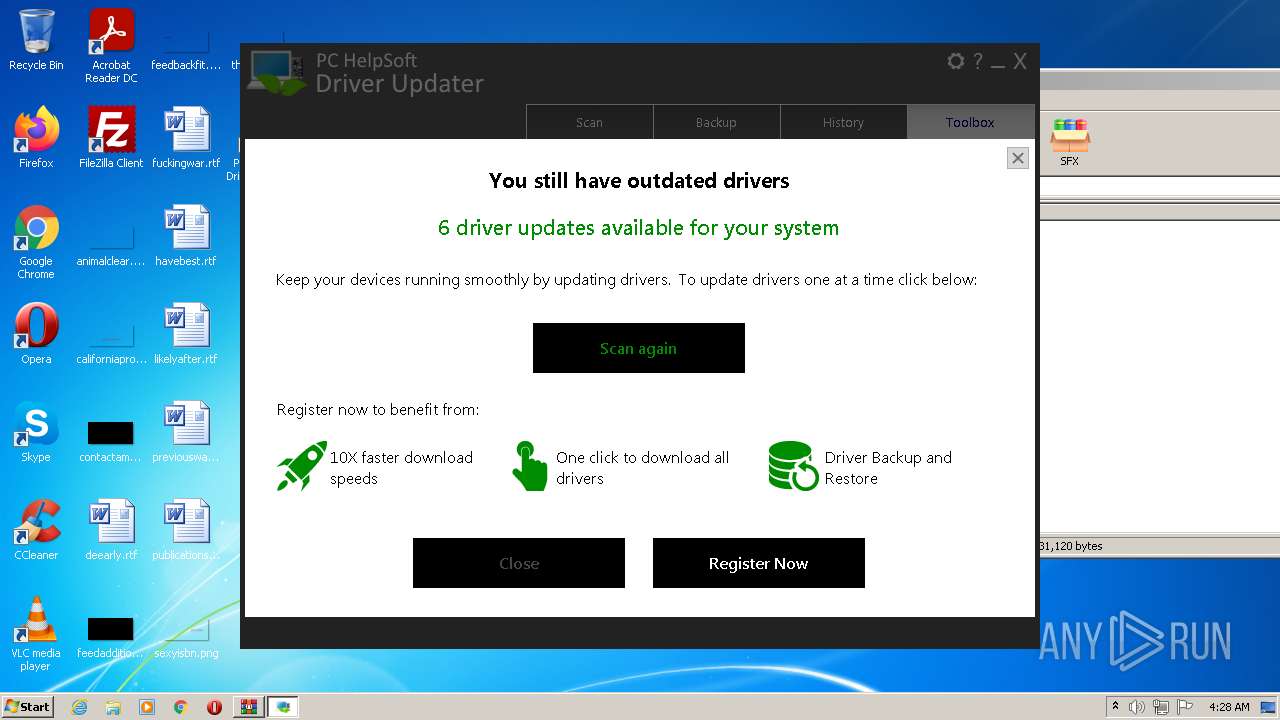Open Google Chrome desktop shortcut
The width and height of the screenshot is (1280, 720).
pos(36,242)
